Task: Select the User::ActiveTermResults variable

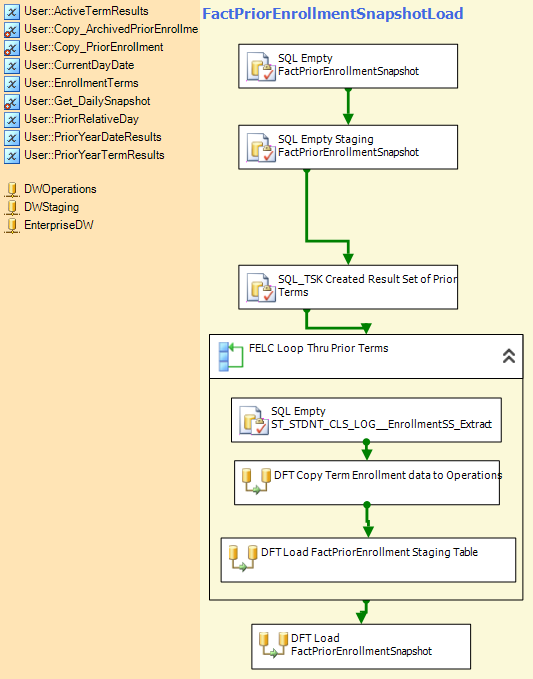Action: click(x=77, y=11)
